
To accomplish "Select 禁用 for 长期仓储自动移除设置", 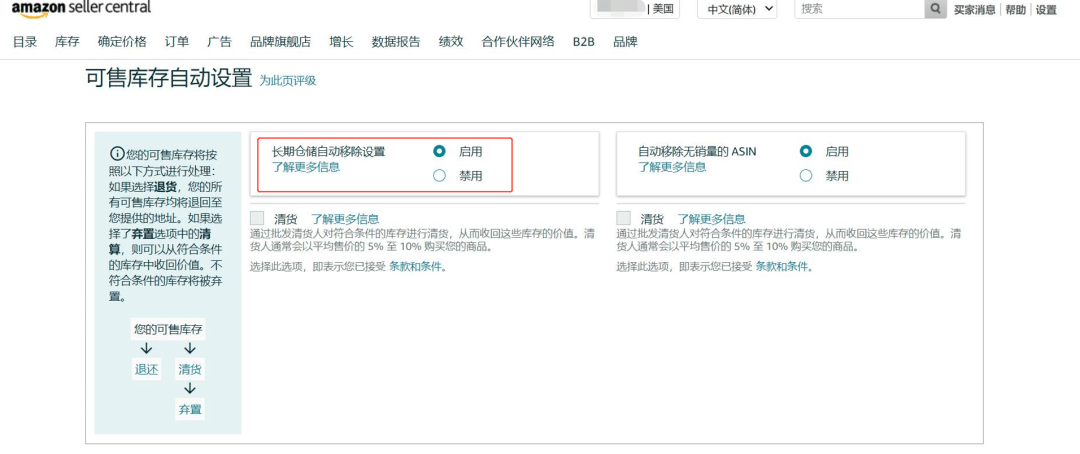I will point(440,176).
